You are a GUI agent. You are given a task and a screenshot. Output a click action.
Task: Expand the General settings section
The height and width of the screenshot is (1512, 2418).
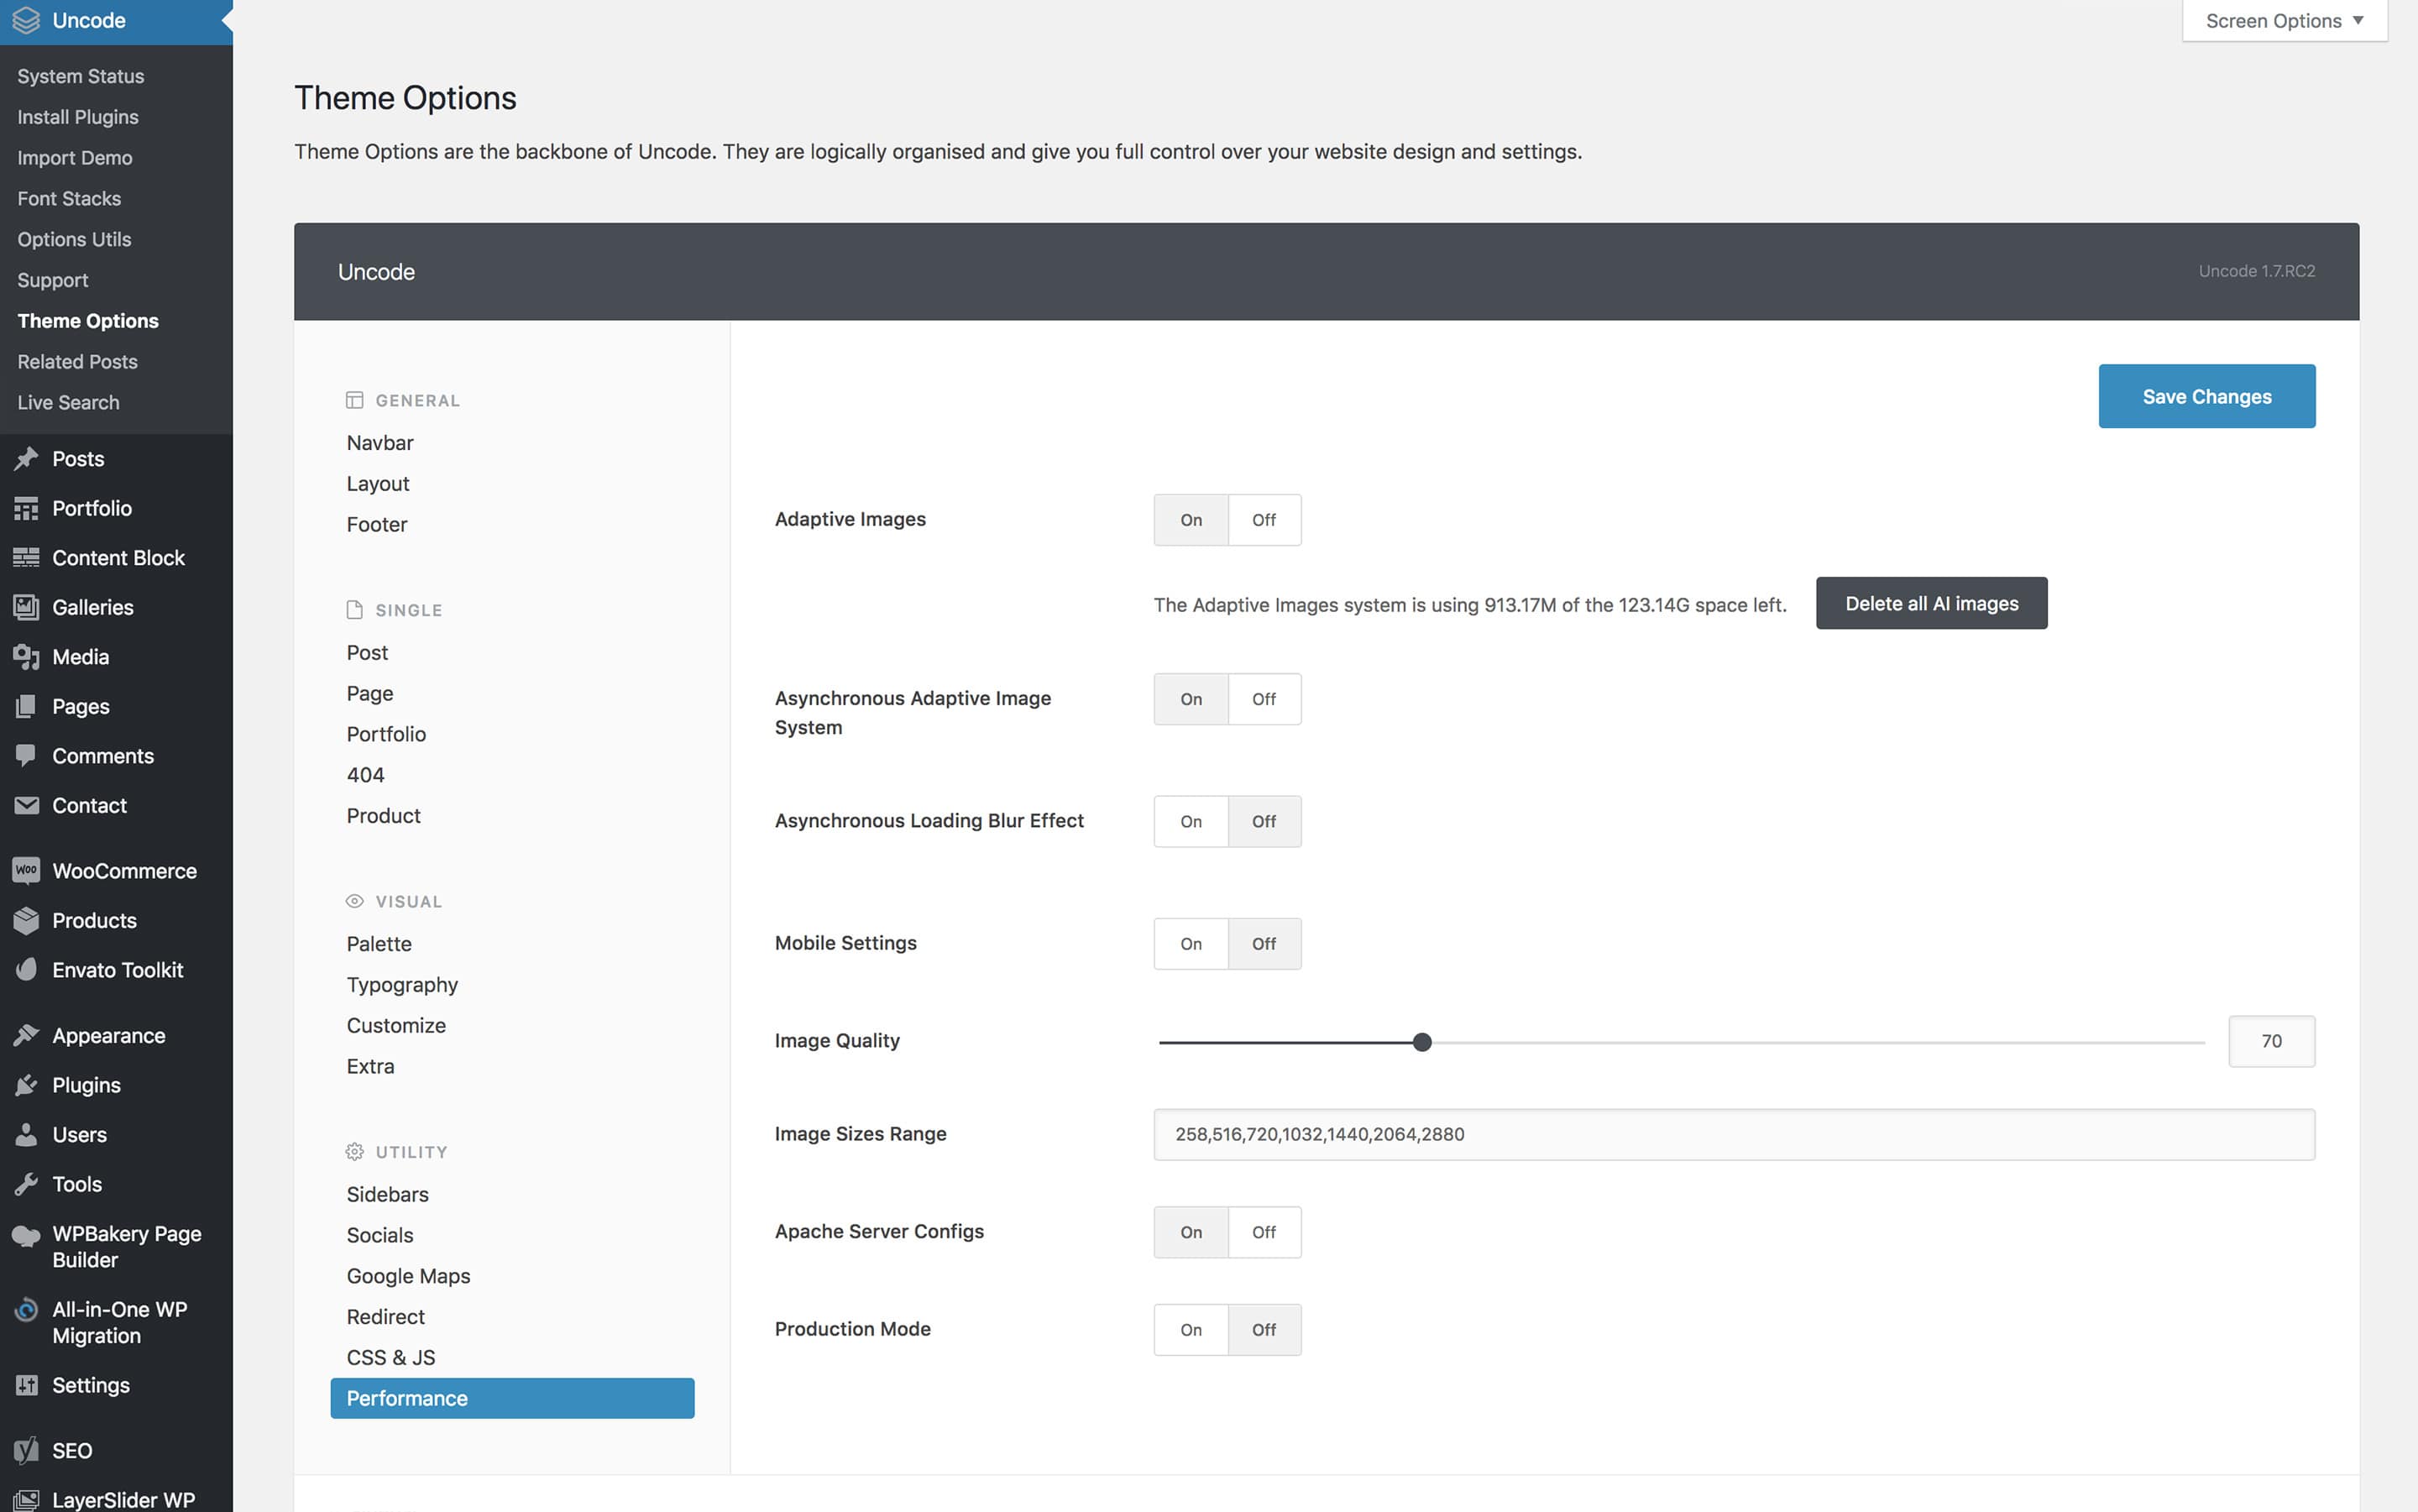[x=416, y=399]
